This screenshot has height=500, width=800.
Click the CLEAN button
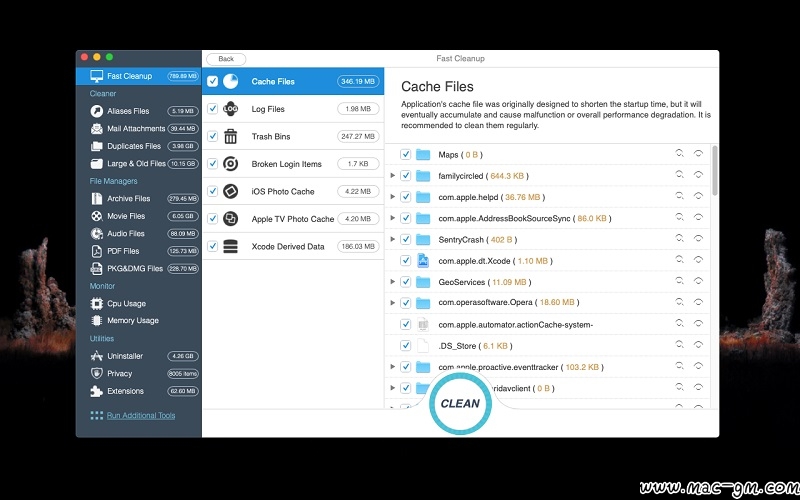pyautogui.click(x=460, y=403)
